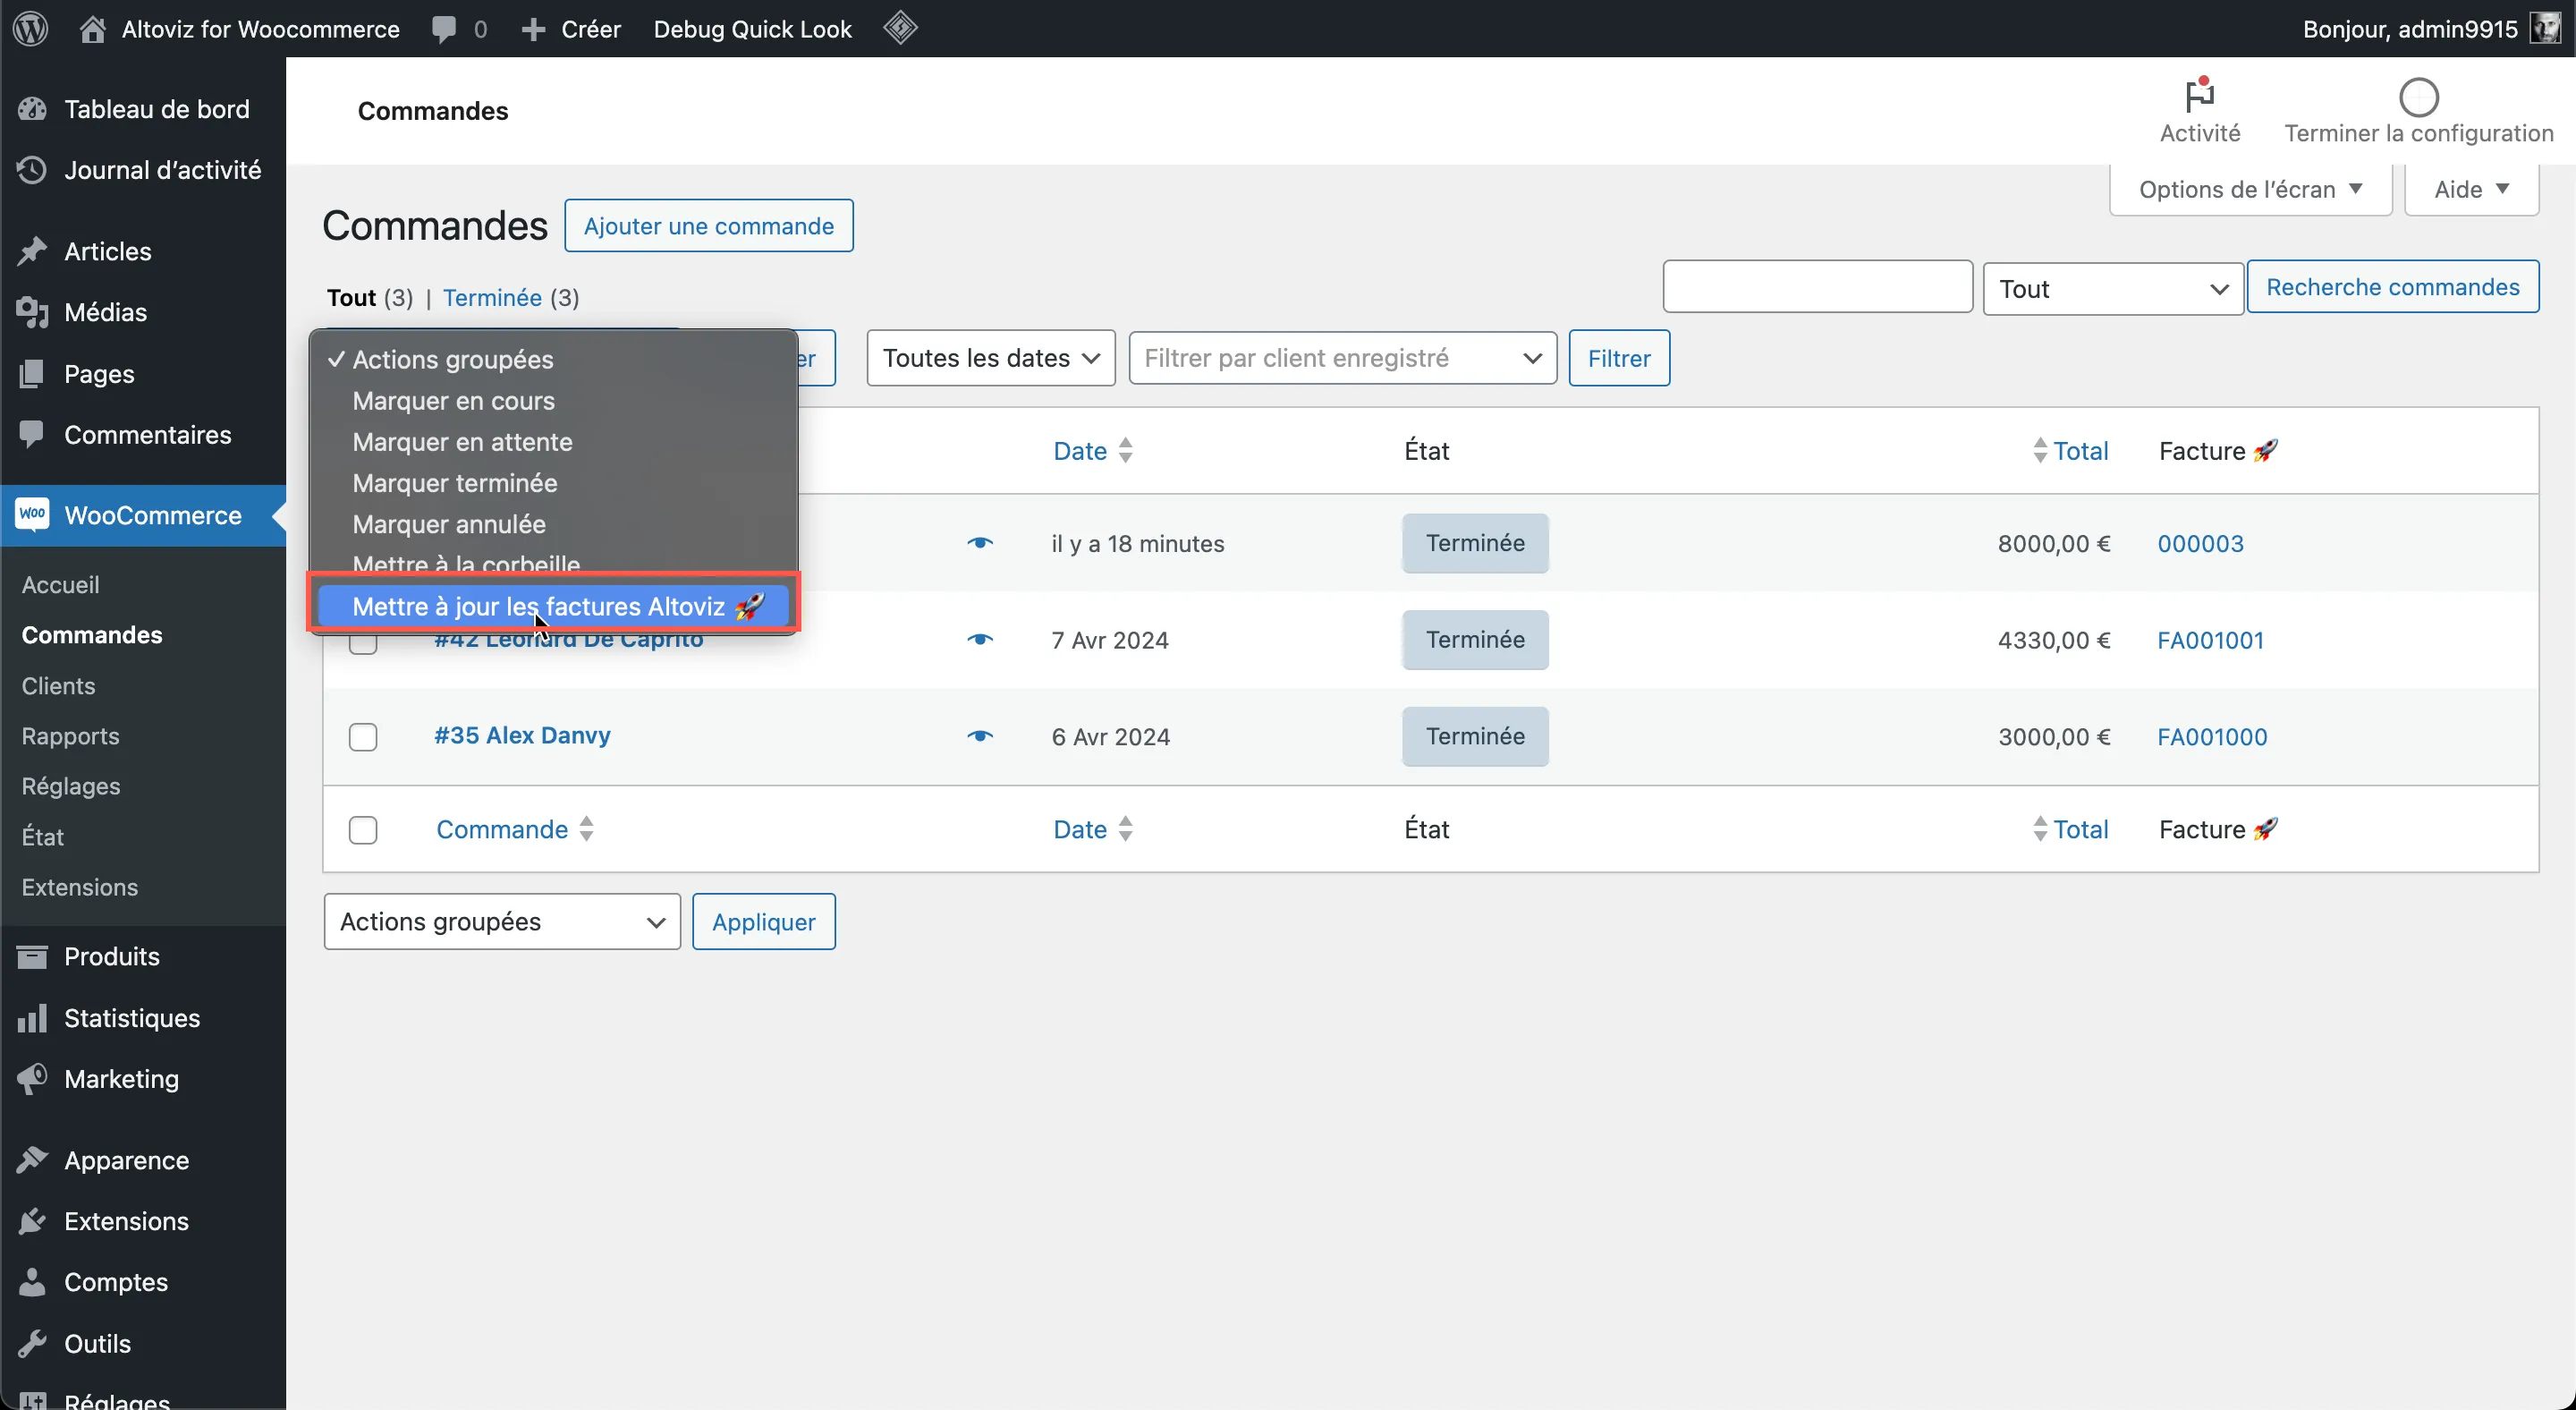Open the Pages sidebar section
Viewport: 2576px width, 1410px height.
click(x=143, y=373)
